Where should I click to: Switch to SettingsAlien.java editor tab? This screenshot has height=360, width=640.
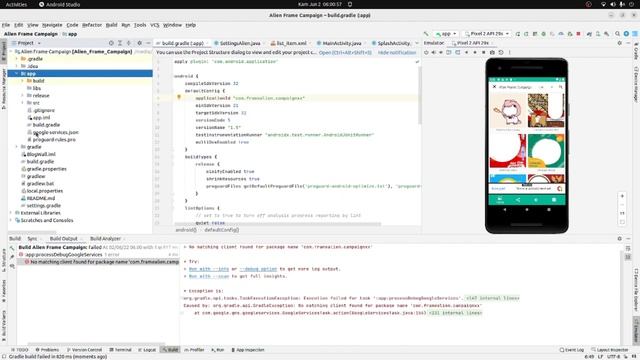tap(240, 43)
